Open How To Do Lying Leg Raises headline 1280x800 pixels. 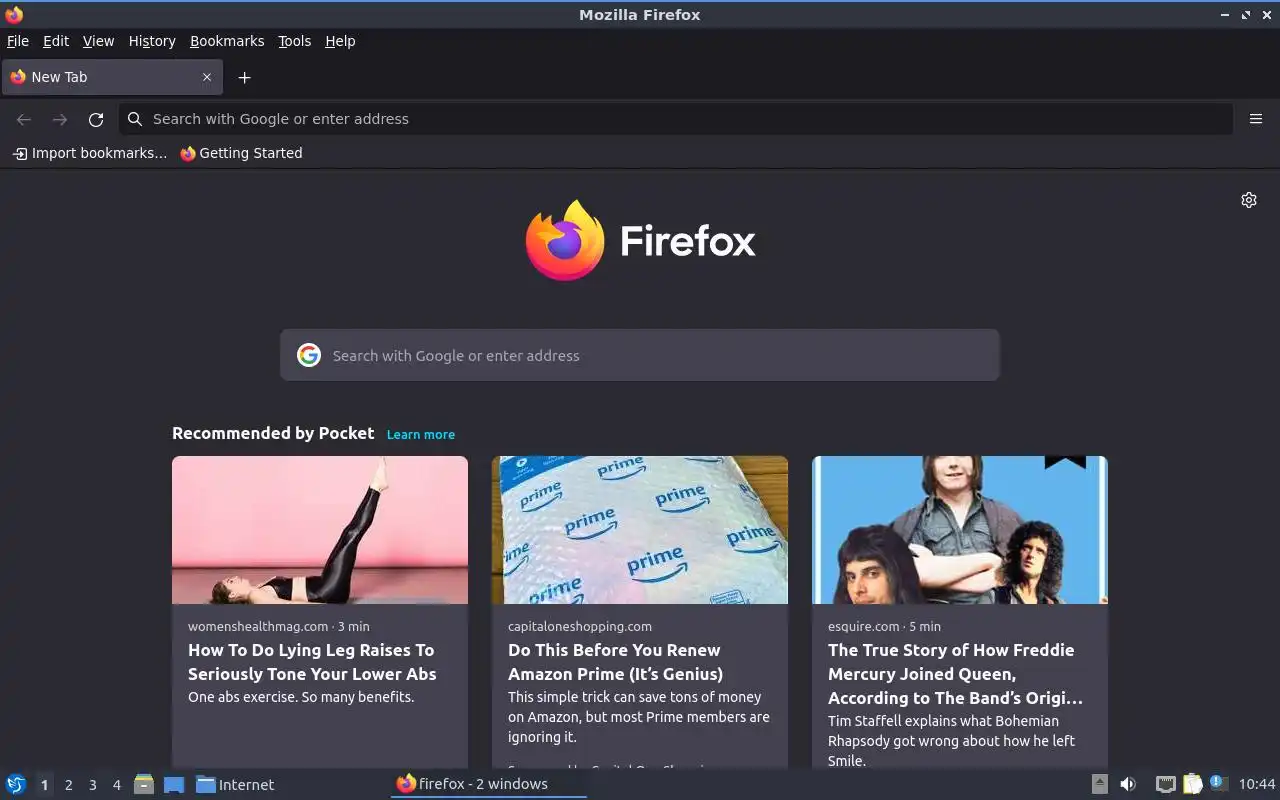point(312,662)
